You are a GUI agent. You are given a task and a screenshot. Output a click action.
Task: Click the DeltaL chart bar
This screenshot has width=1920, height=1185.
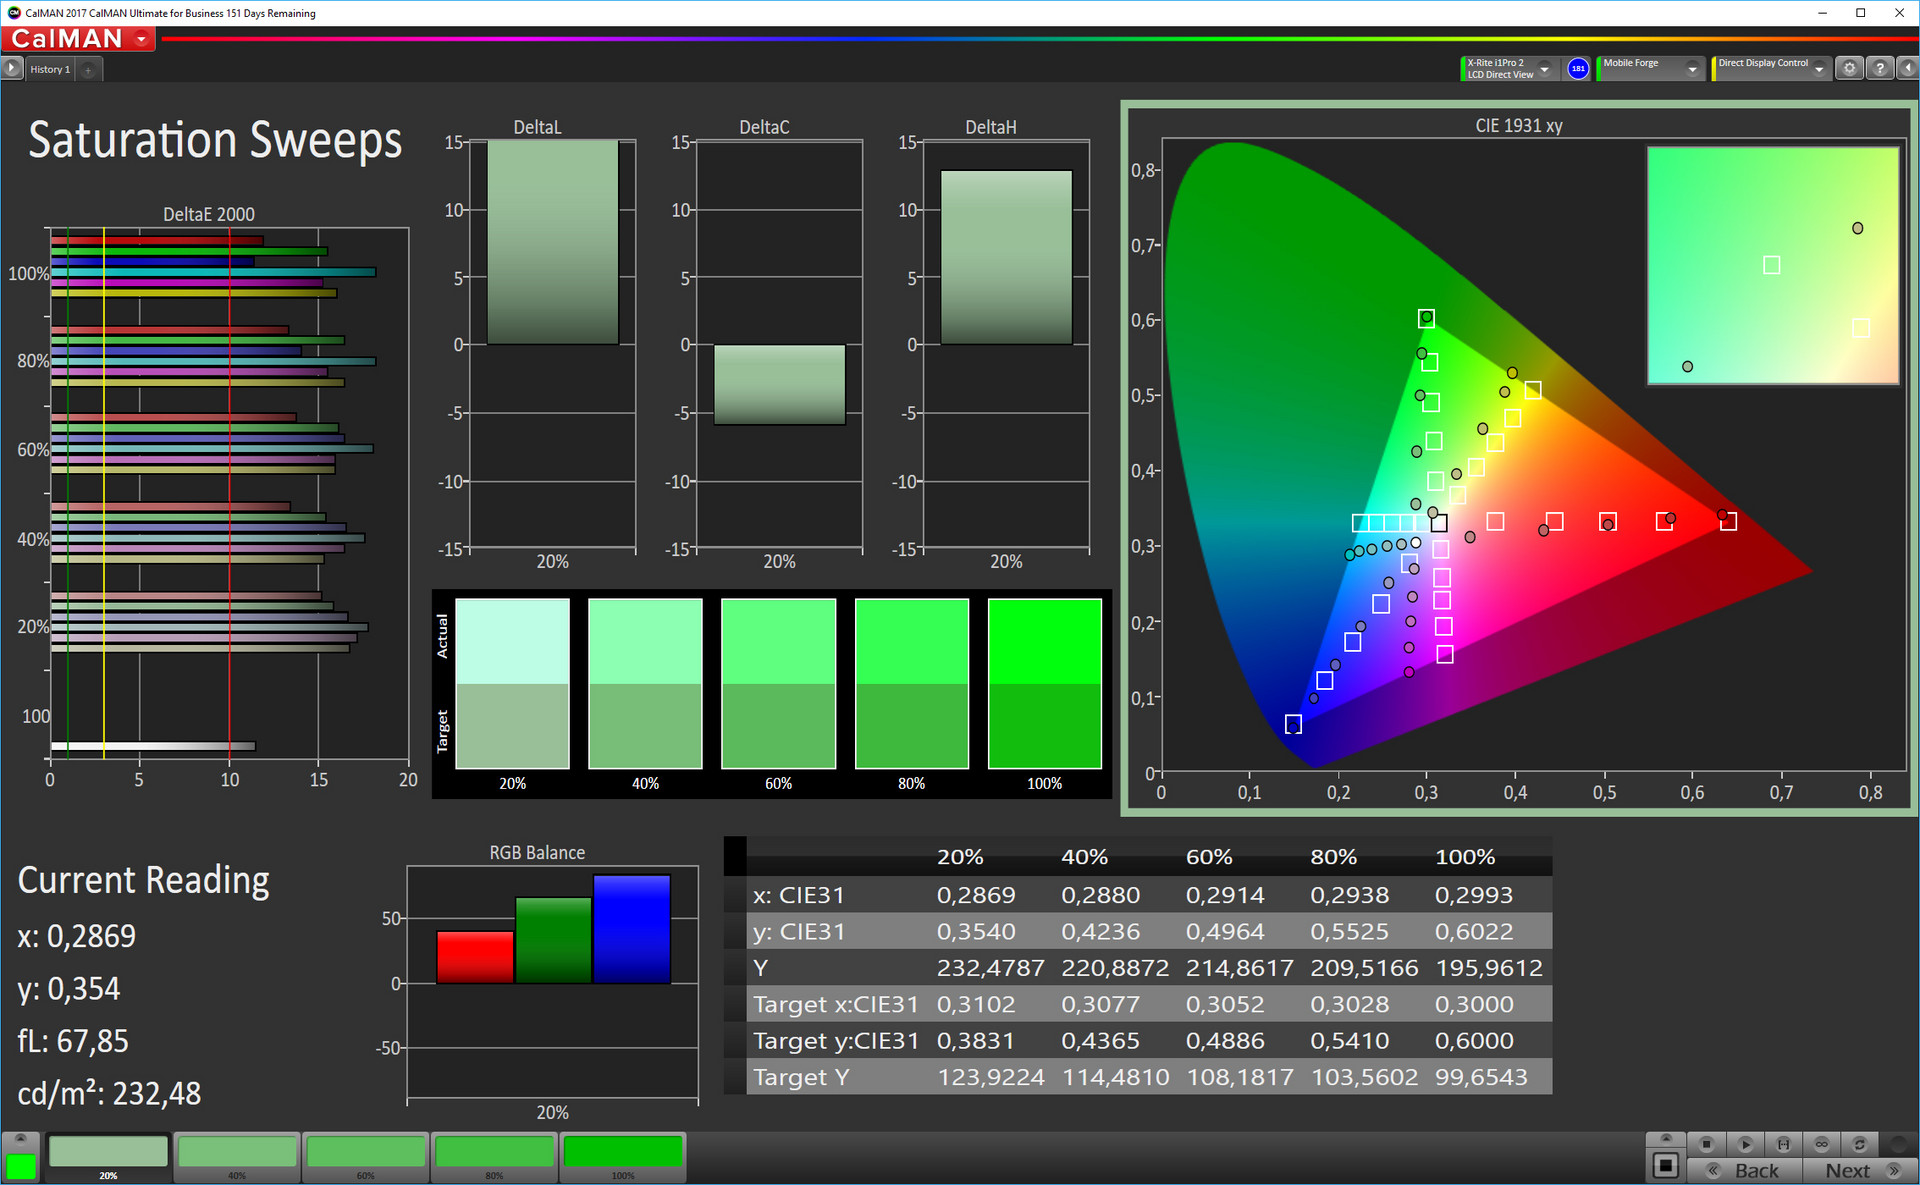(x=553, y=242)
